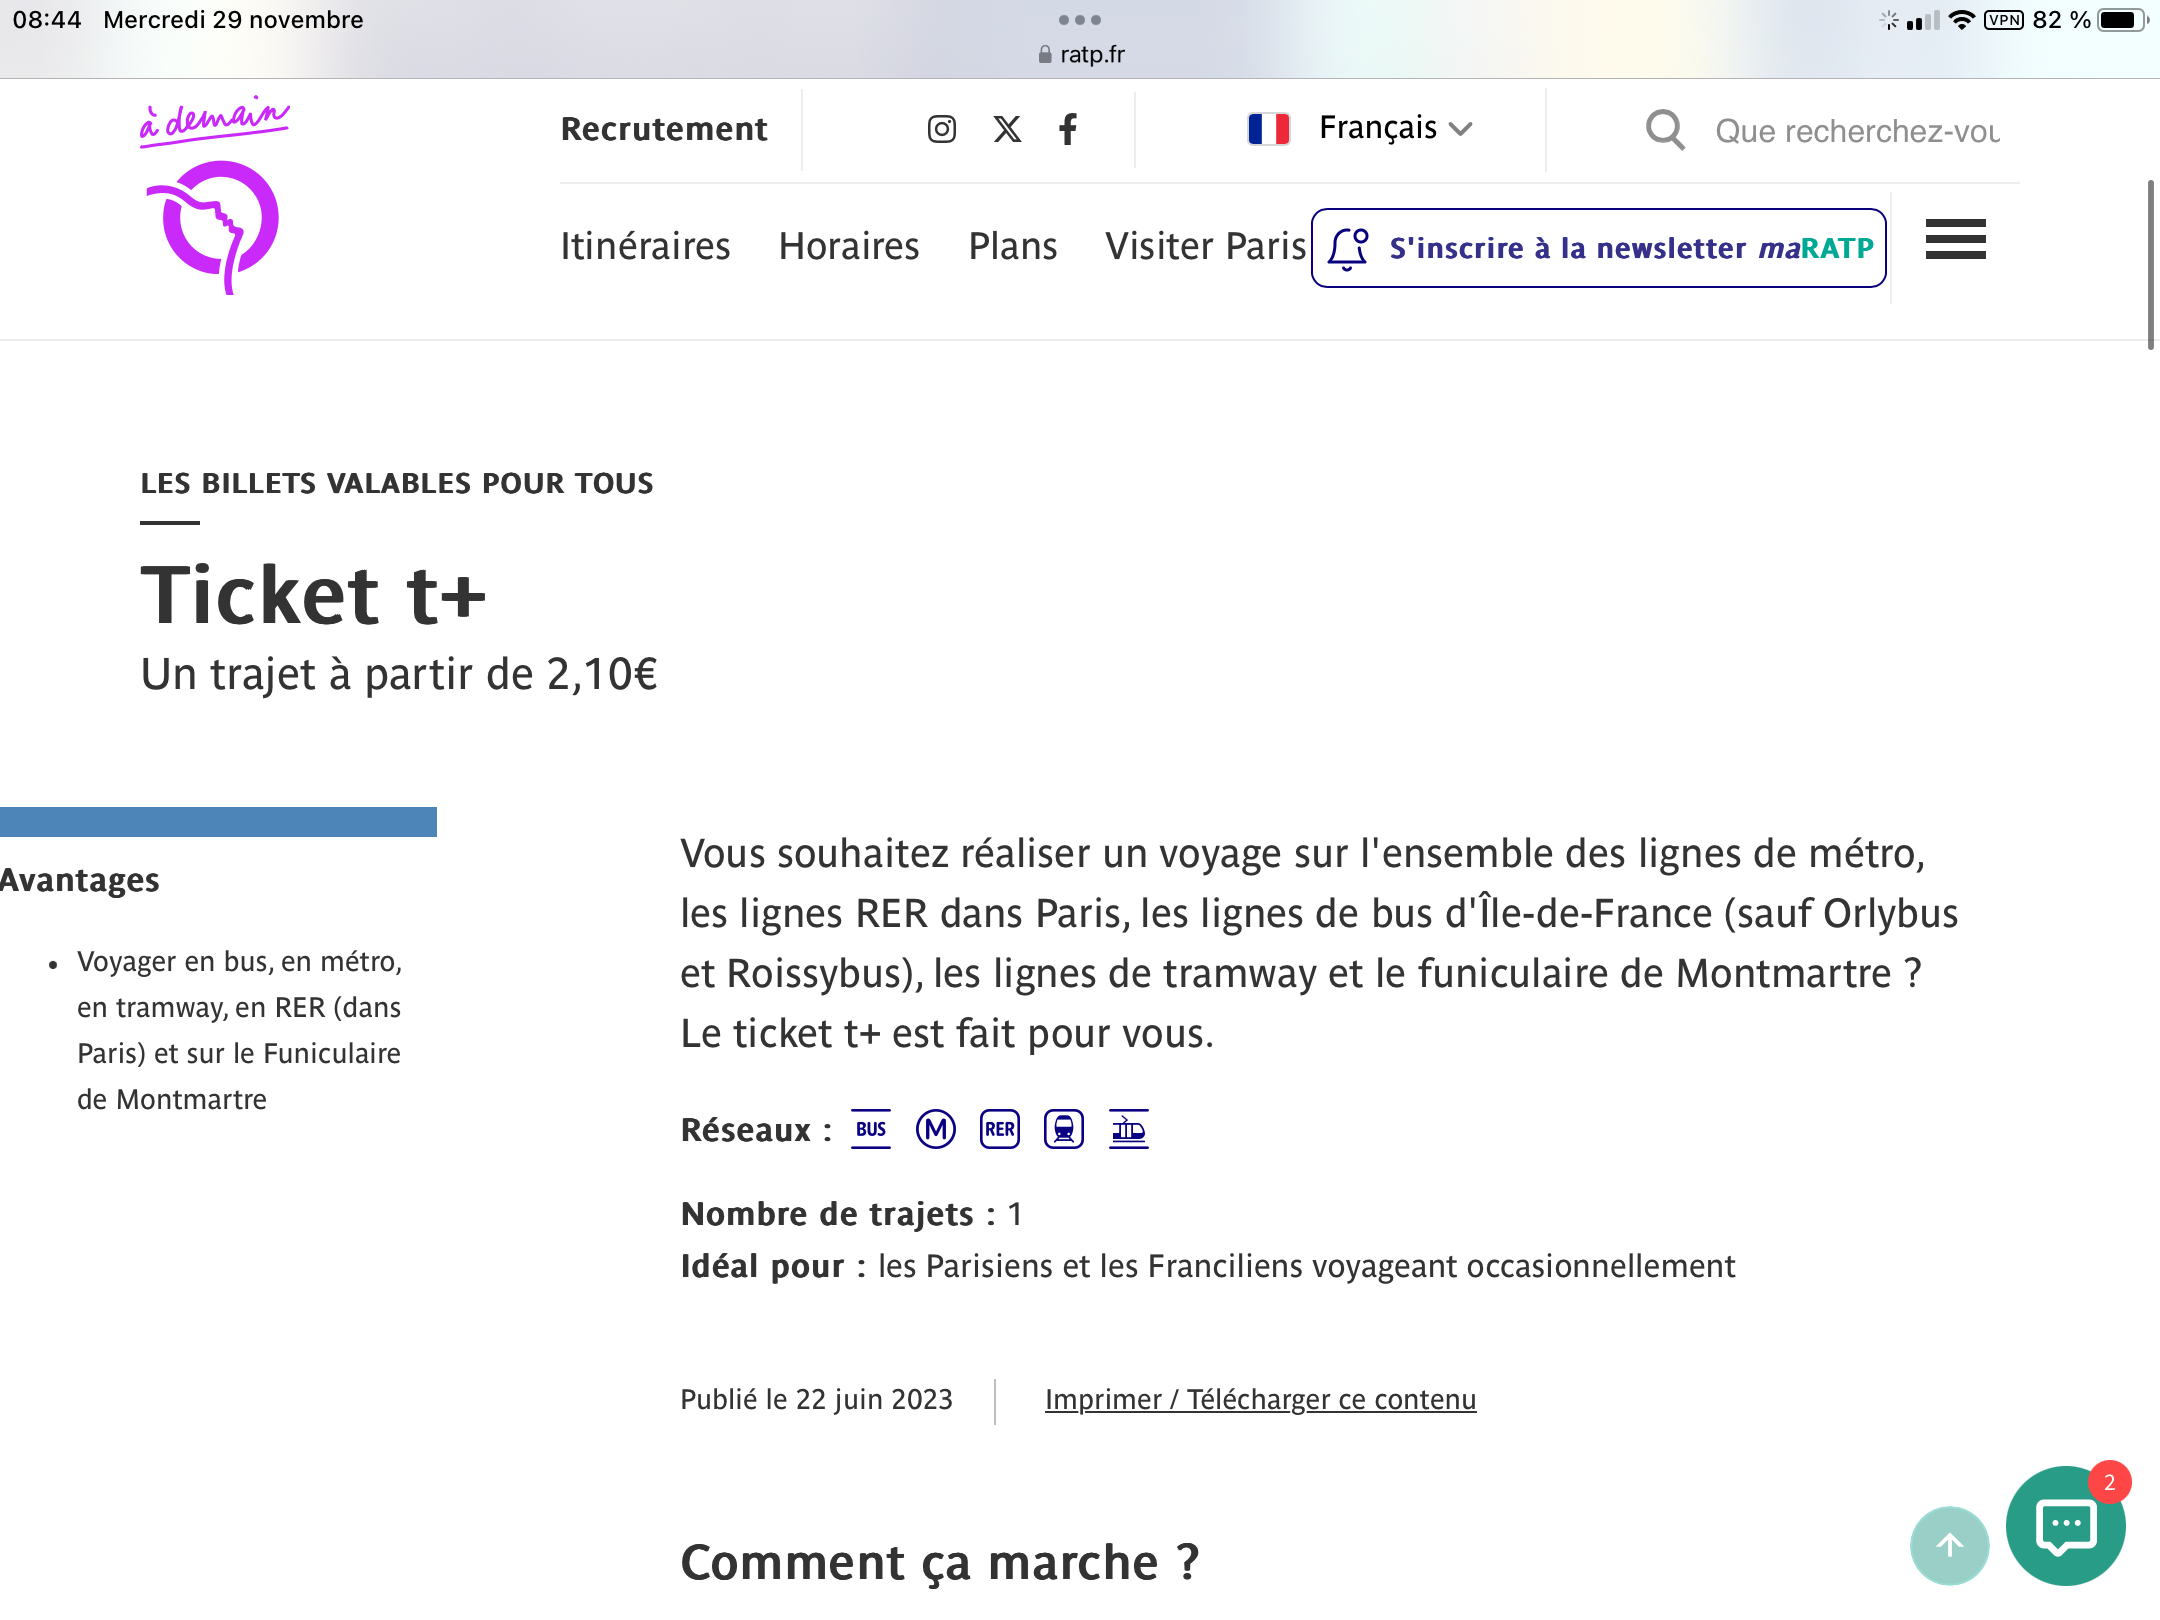
Task: Open the hamburger menu
Action: click(1956, 240)
